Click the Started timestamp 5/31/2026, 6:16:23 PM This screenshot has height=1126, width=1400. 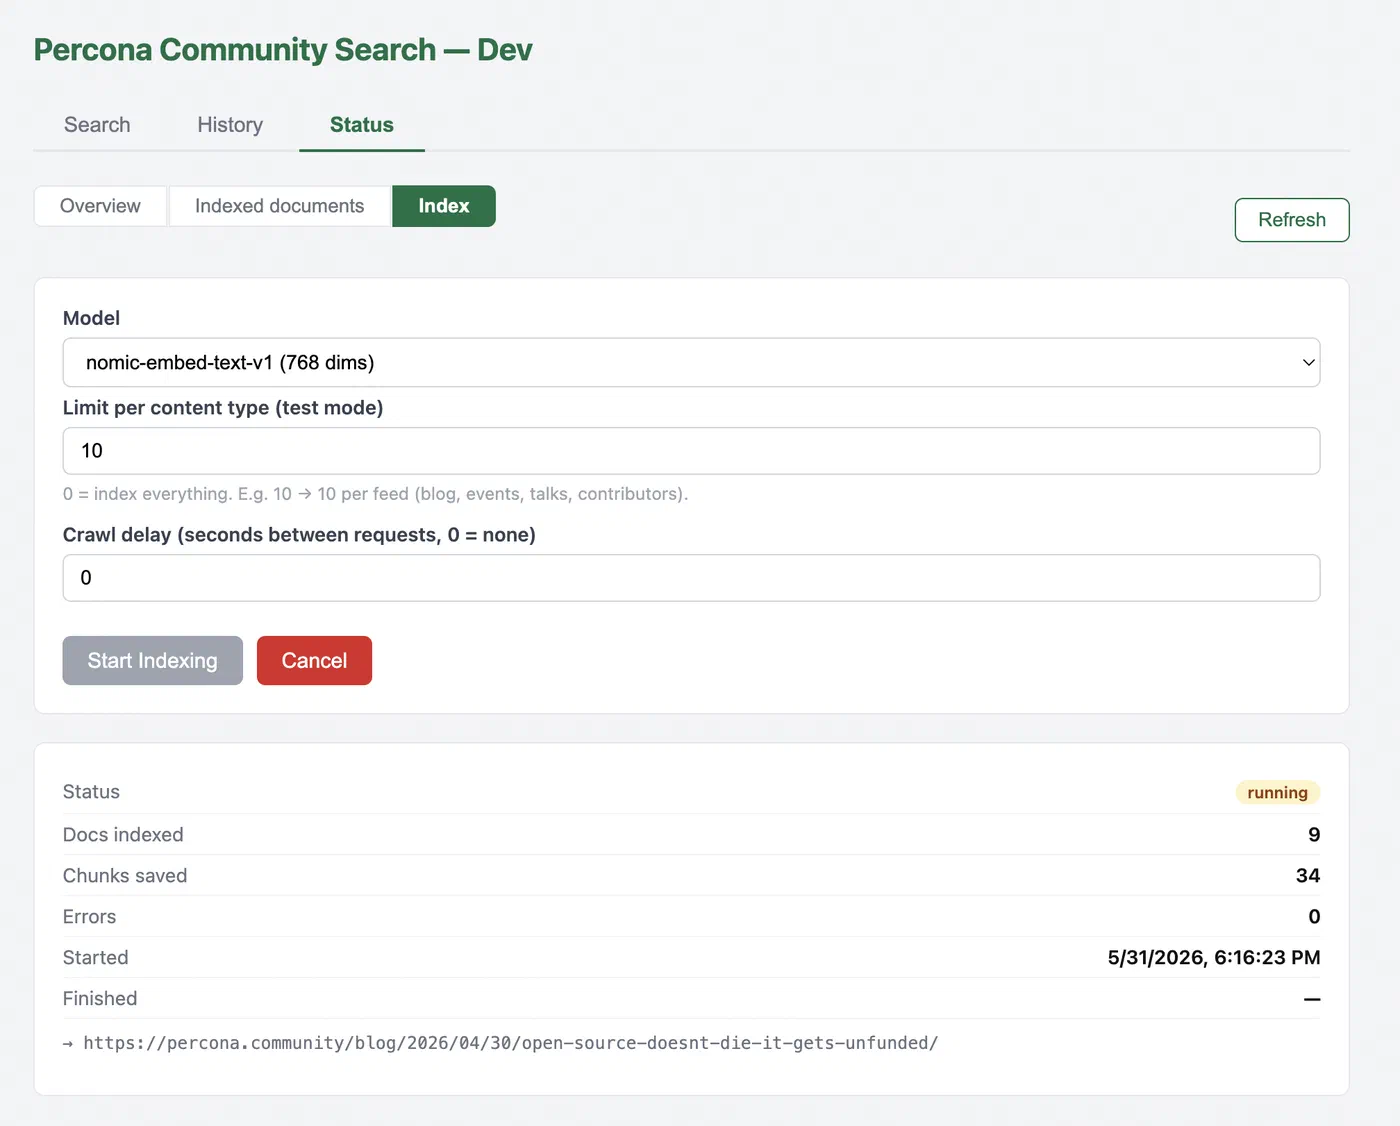pos(1214,958)
